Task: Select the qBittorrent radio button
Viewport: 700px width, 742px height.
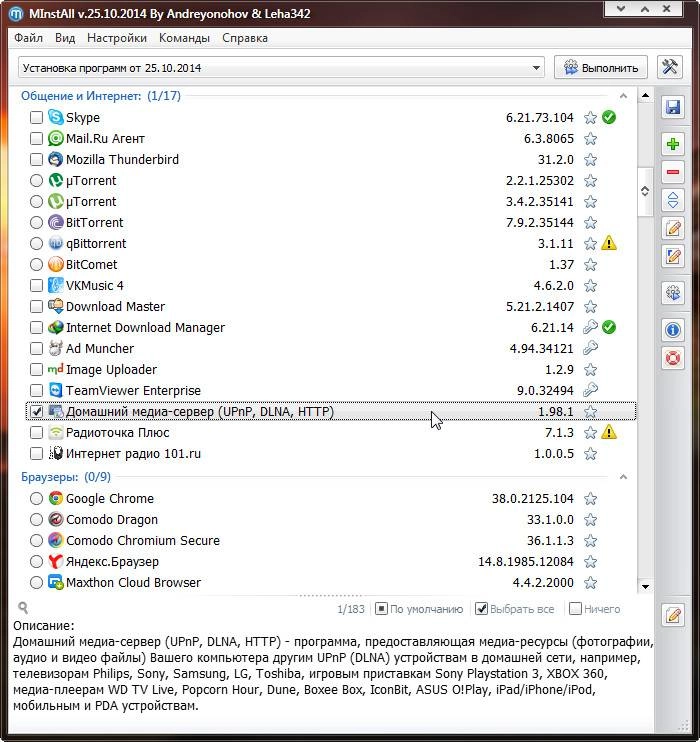Action: (36, 243)
